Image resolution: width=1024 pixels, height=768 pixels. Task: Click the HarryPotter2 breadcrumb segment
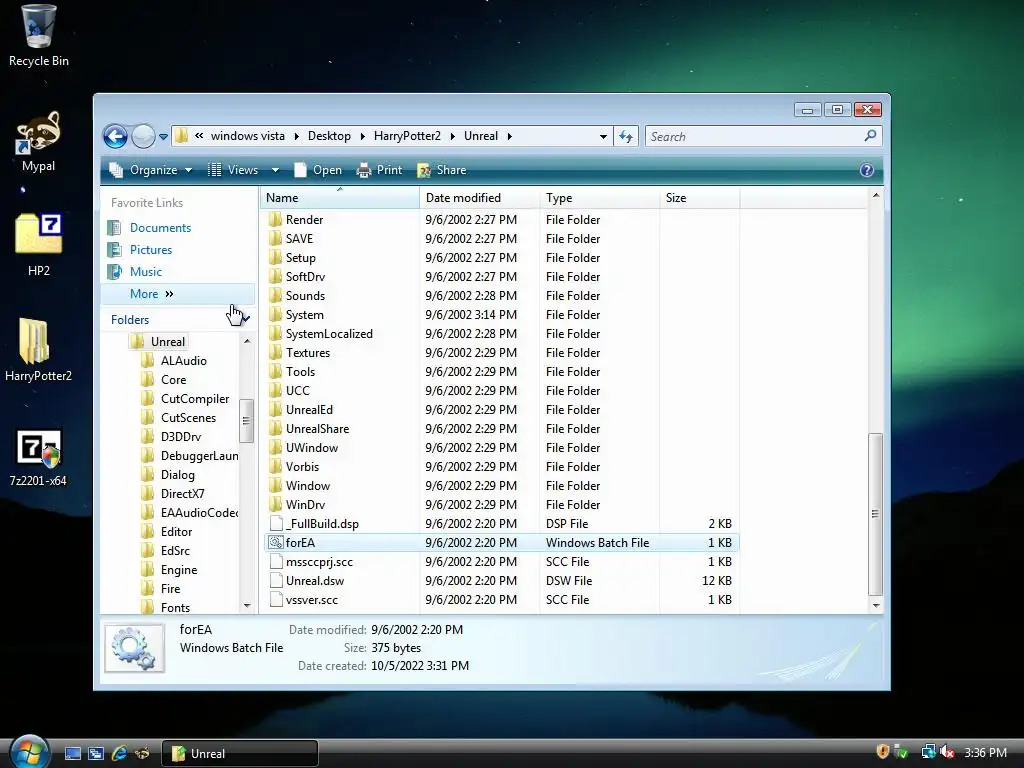pyautogui.click(x=407, y=136)
